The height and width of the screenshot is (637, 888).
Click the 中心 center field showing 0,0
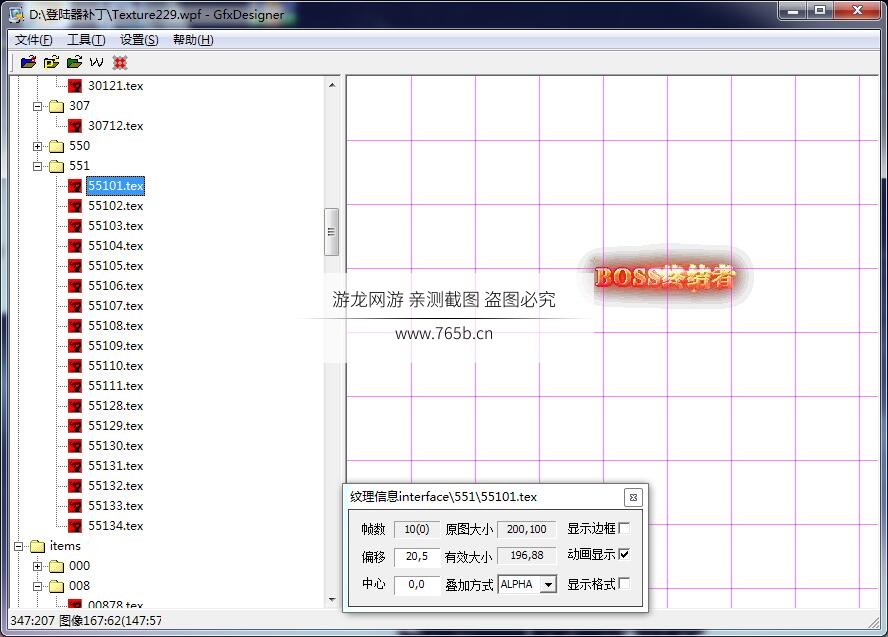click(417, 584)
